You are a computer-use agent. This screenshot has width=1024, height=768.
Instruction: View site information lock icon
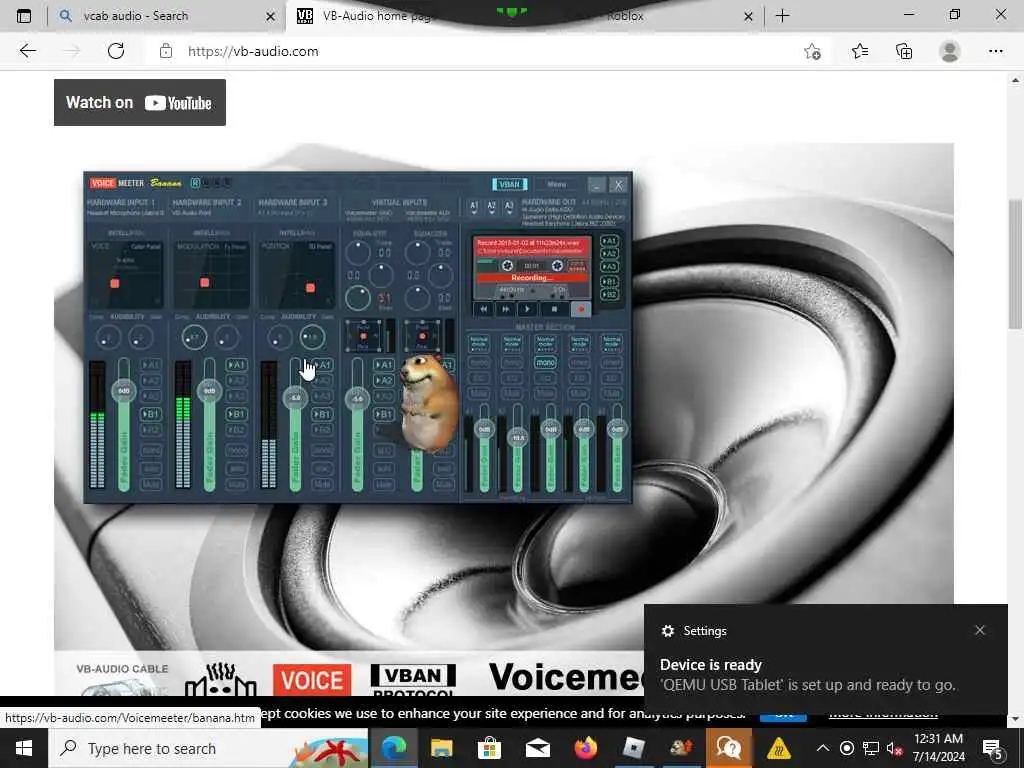pos(166,51)
